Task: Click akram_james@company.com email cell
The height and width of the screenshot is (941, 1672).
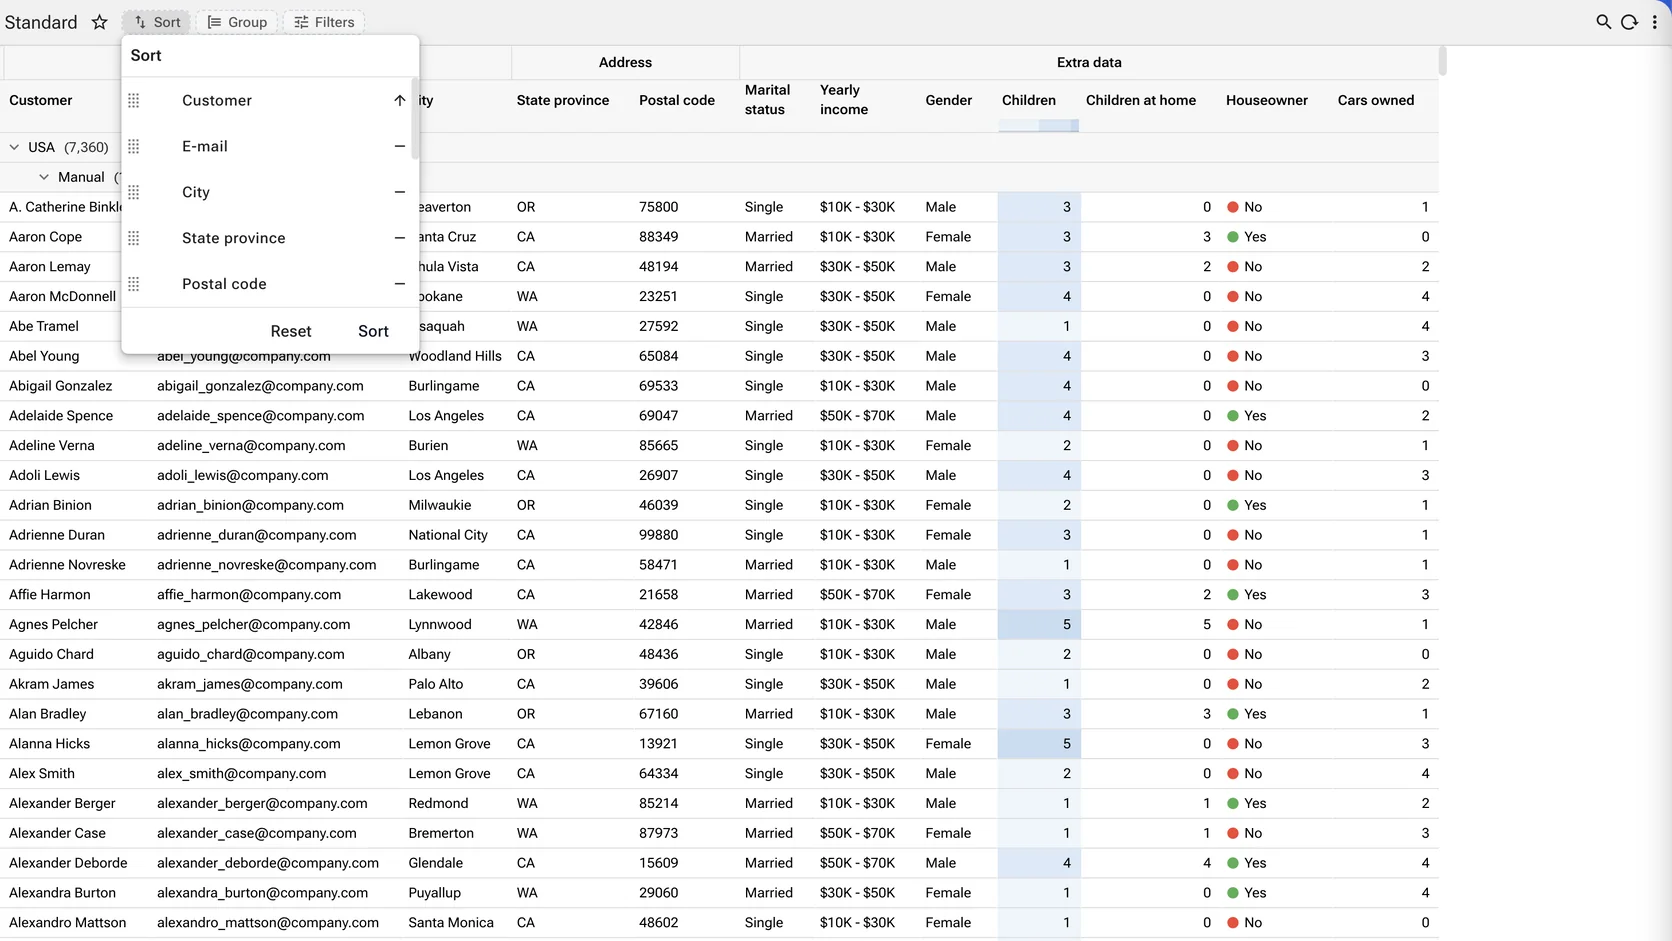Action: (250, 684)
